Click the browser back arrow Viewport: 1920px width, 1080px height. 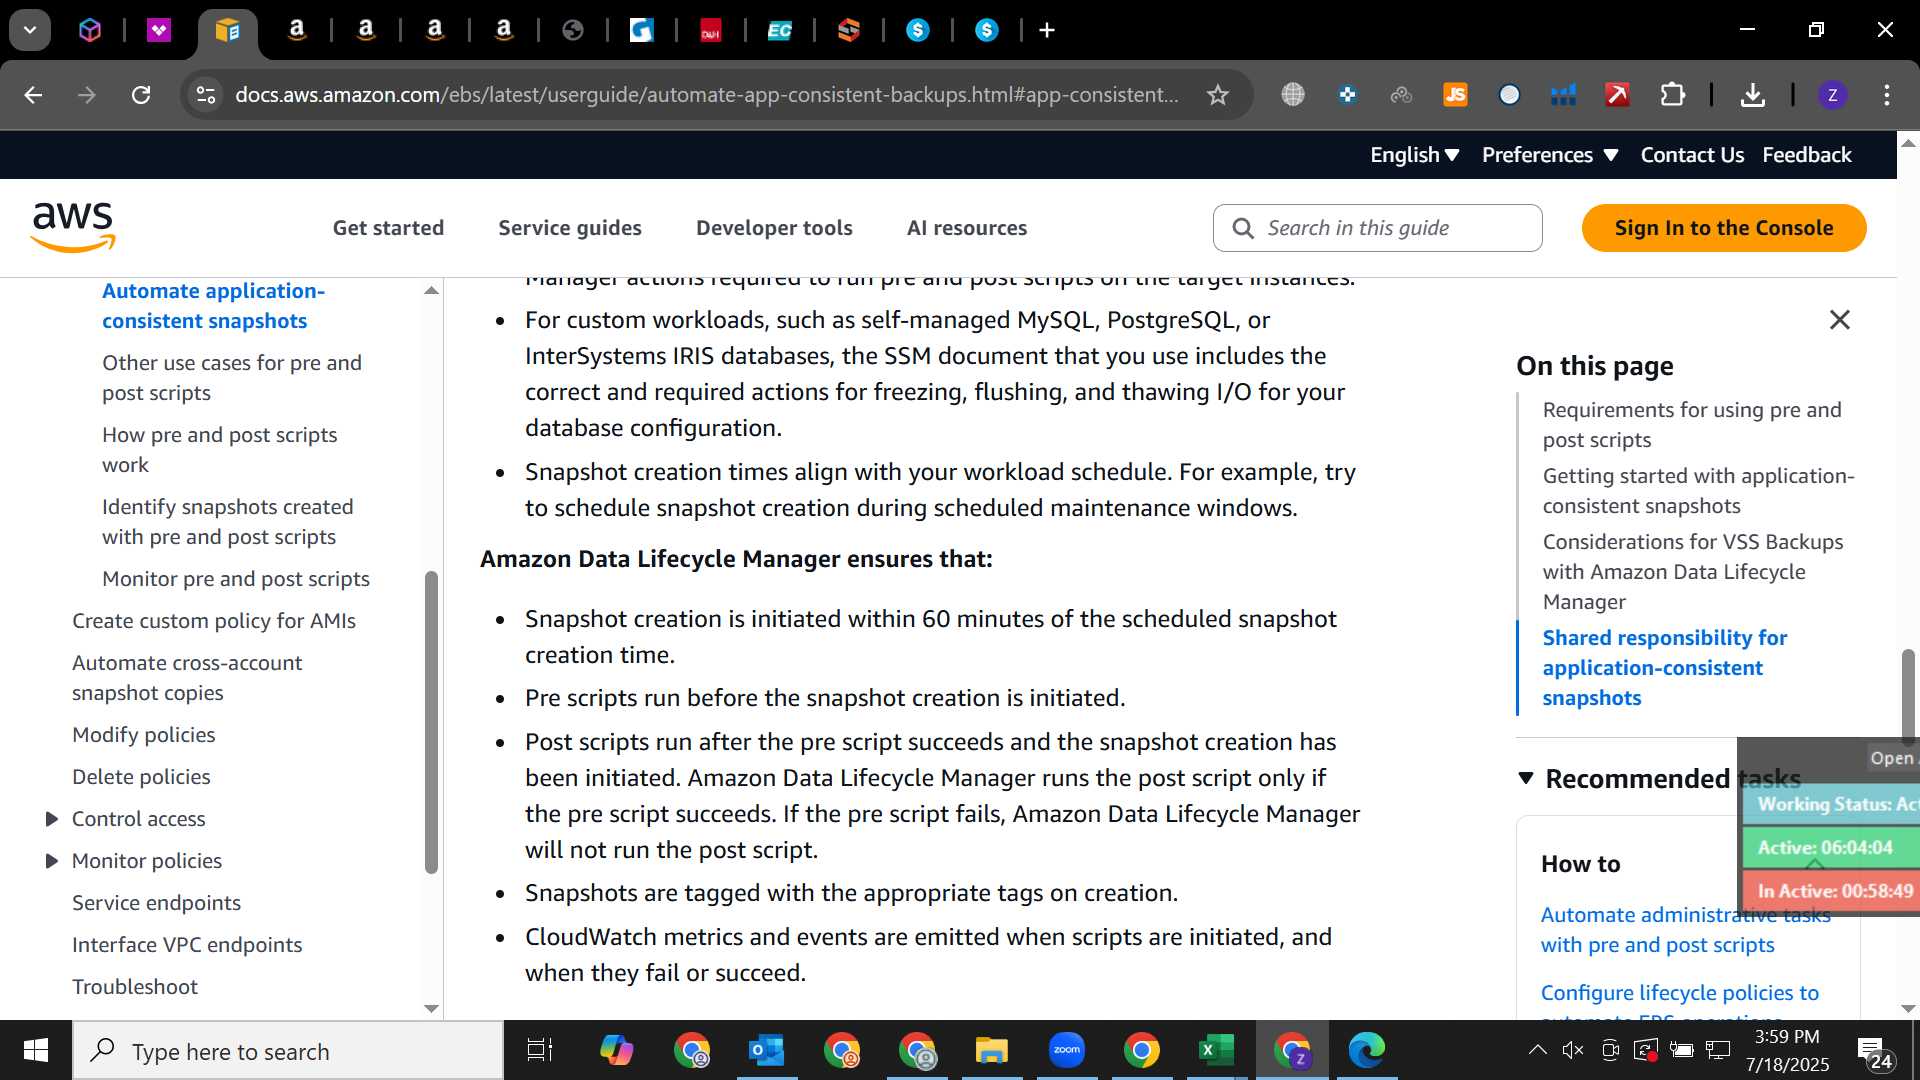(33, 95)
